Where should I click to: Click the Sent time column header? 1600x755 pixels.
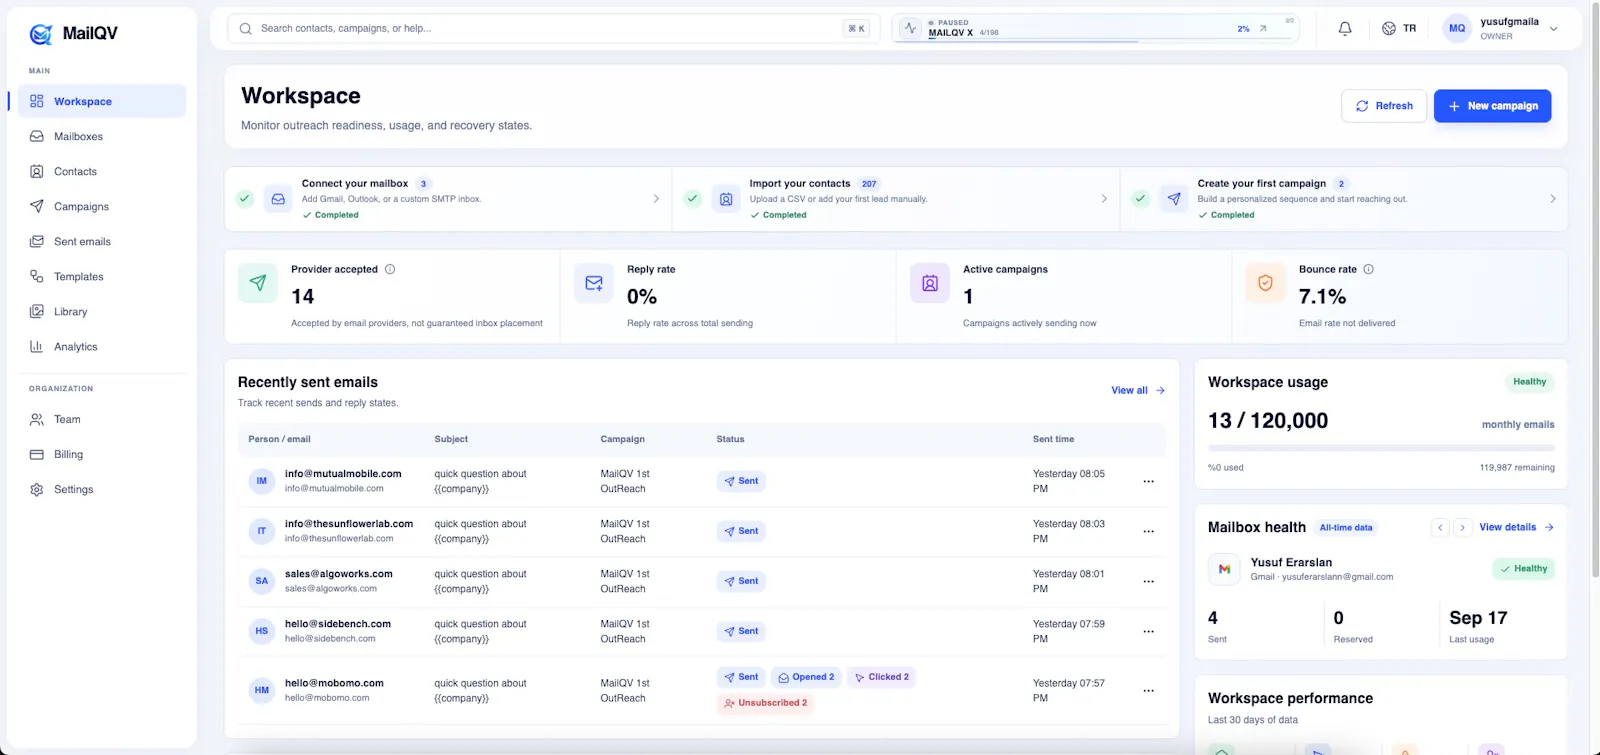click(x=1053, y=439)
